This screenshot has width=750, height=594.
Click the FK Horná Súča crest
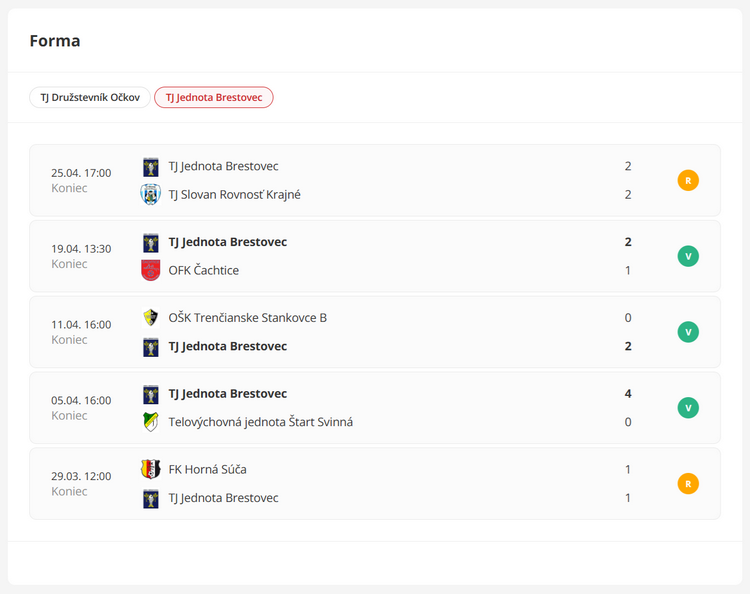click(x=151, y=469)
